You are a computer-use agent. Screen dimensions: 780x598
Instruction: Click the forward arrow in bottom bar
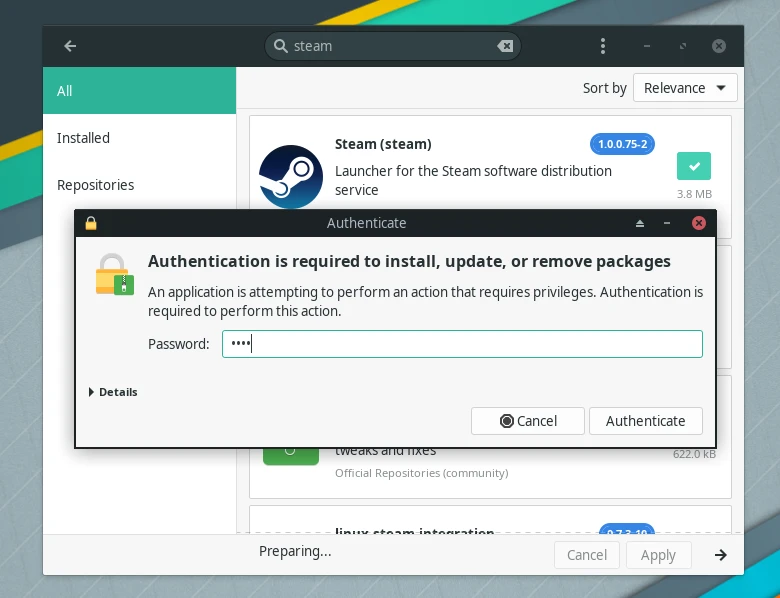click(x=720, y=555)
